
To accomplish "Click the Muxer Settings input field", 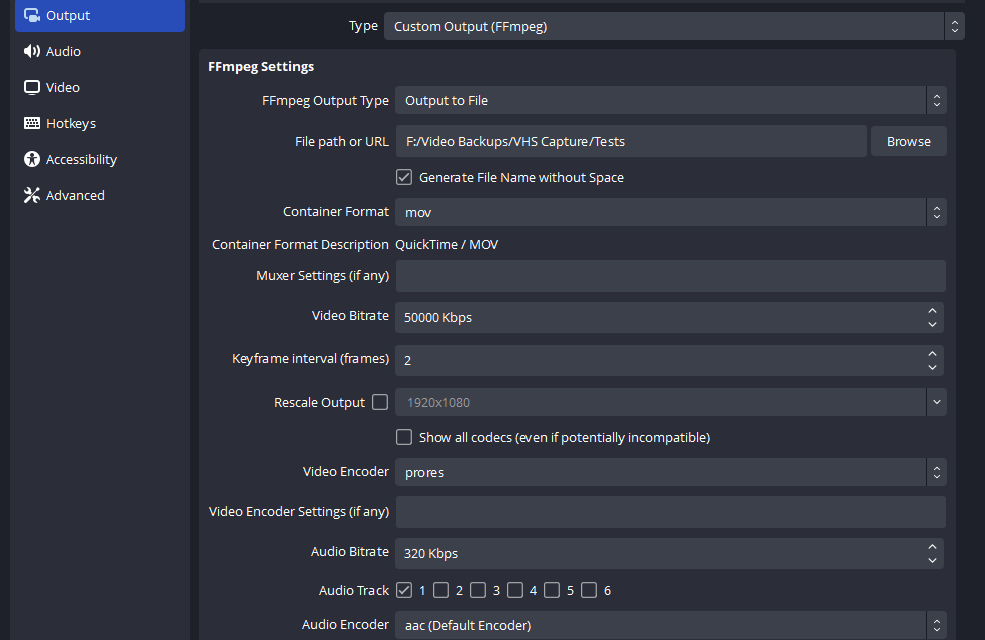I will [670, 276].
